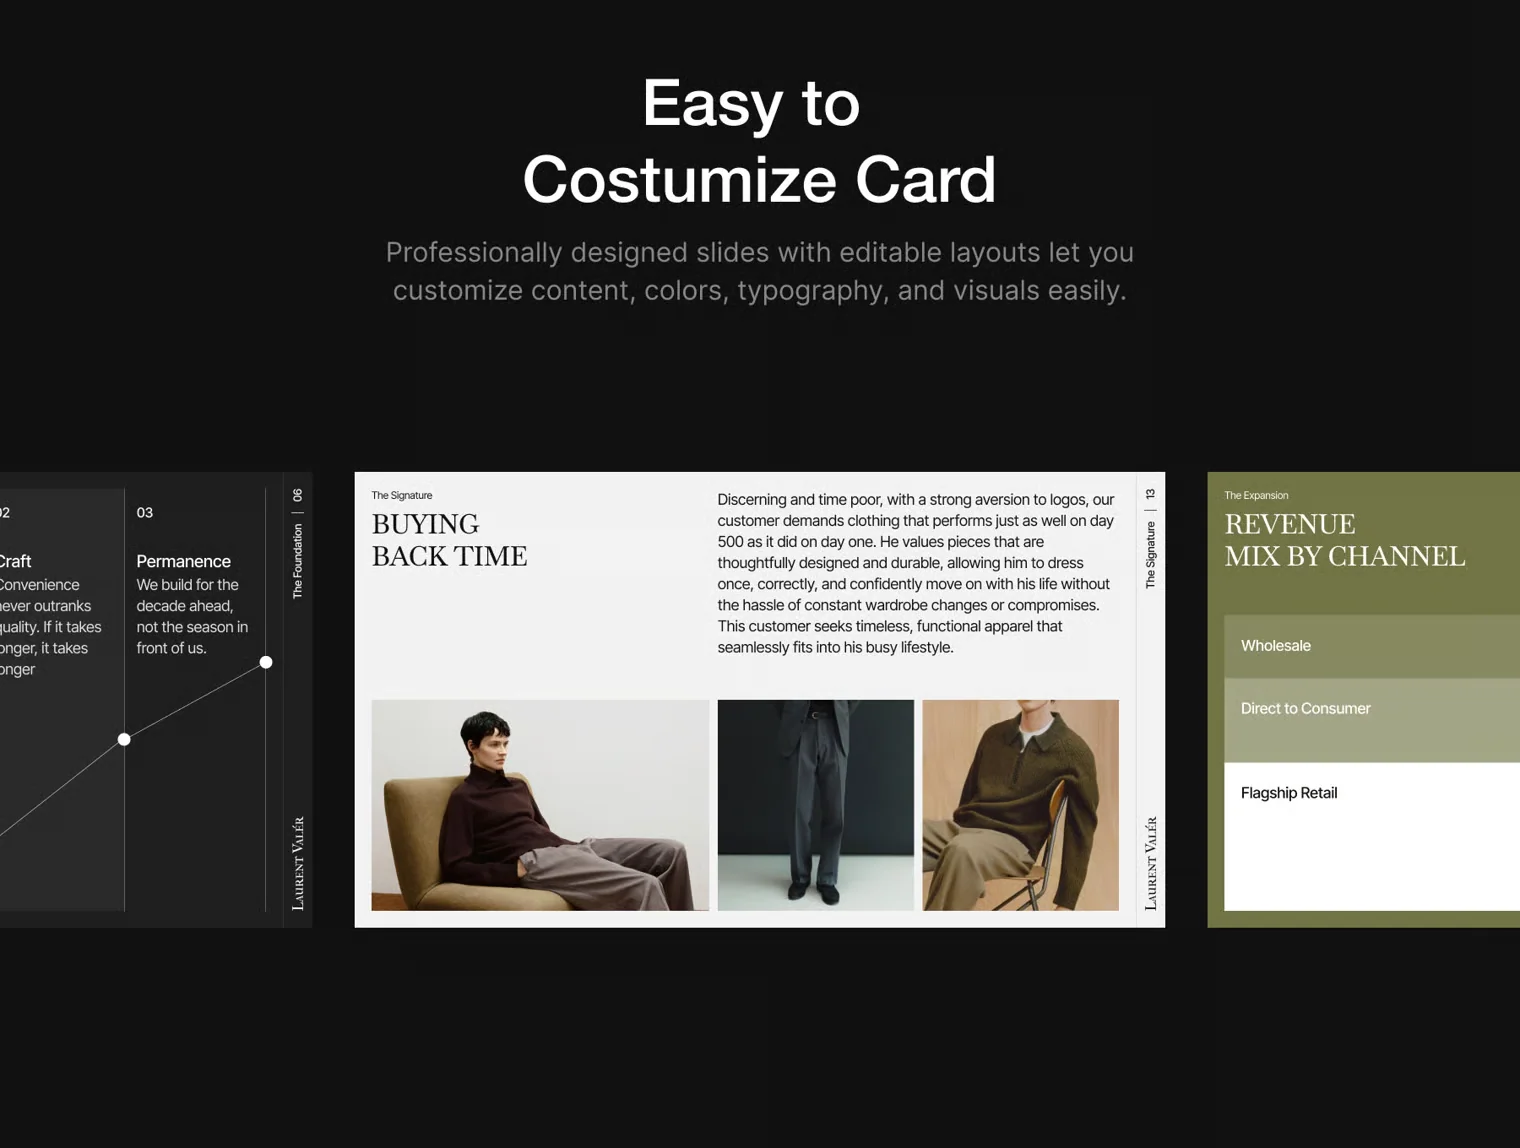Select the "03" column number
The width and height of the screenshot is (1520, 1148).
pos(145,513)
